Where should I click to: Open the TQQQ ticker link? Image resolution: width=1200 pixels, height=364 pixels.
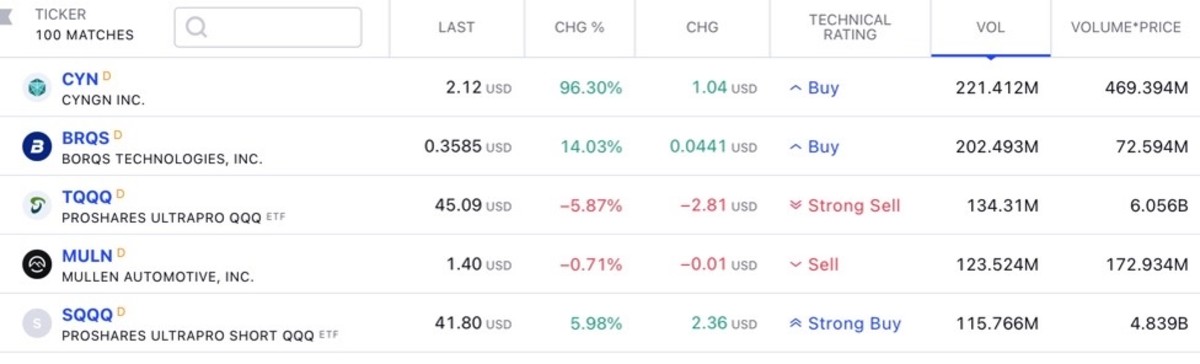(x=87, y=197)
